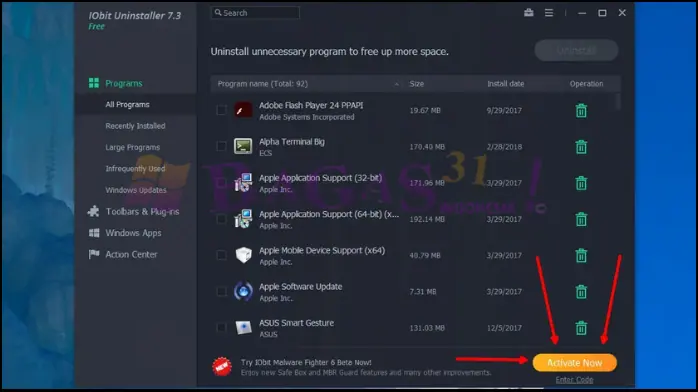Select Apple Mobile Device Support (x64) name
Image resolution: width=698 pixels, height=392 pixels.
pos(322,251)
